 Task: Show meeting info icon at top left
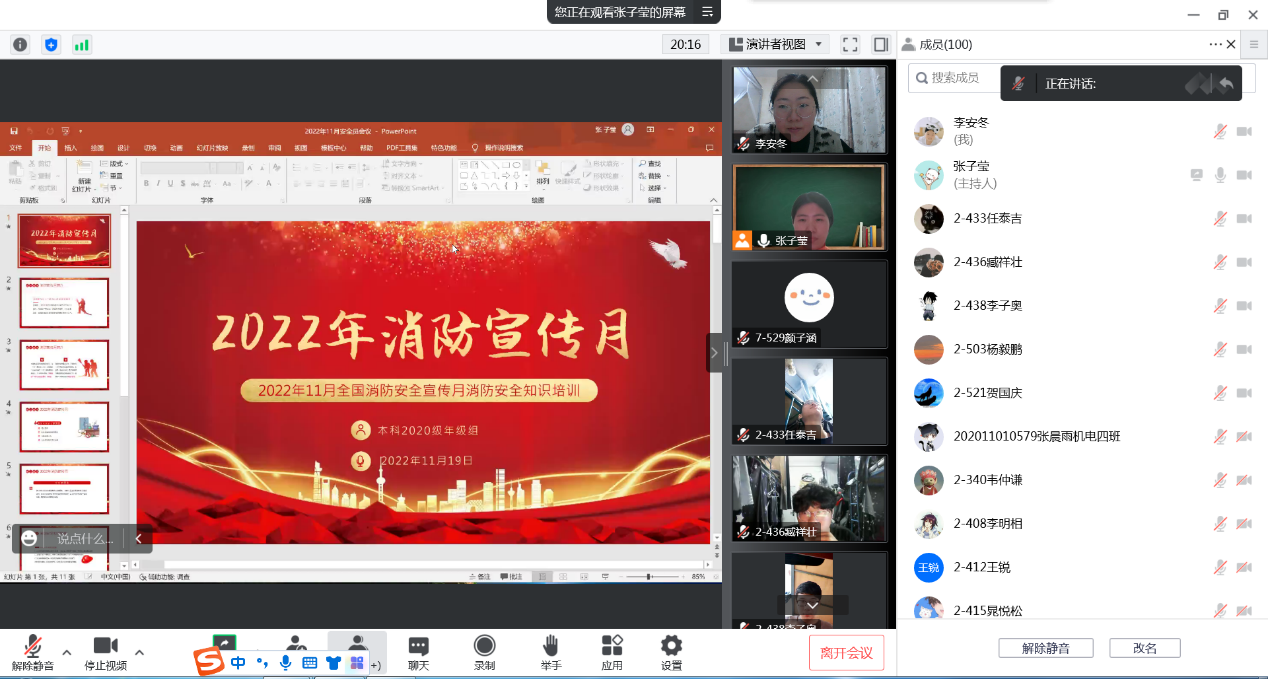click(x=20, y=44)
